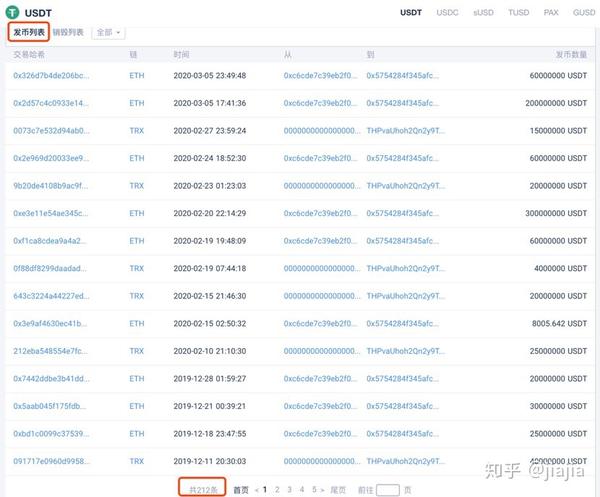This screenshot has height=497, width=600.
Task: Open the 销毁列表 burn list tab
Action: [68, 32]
